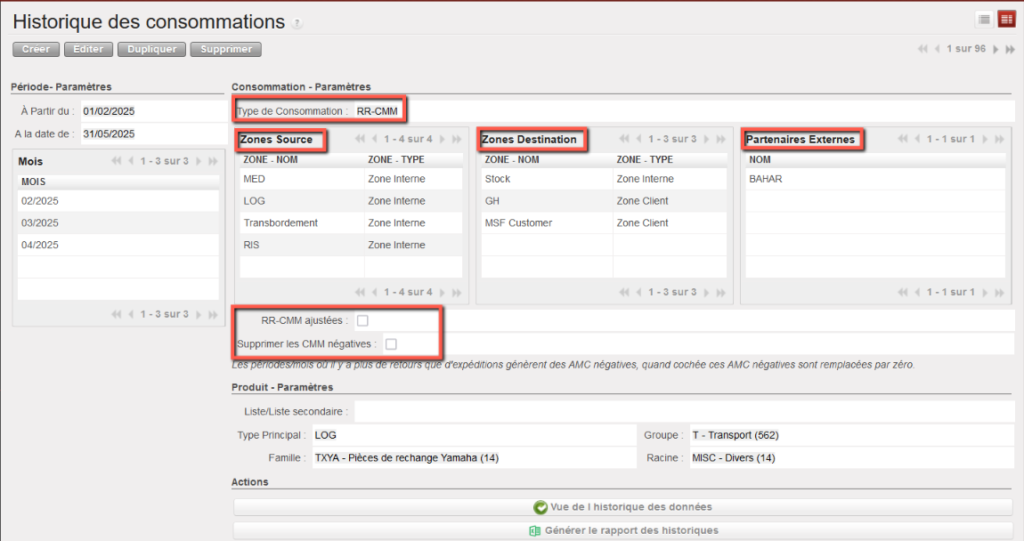Click Vue de l'historique des données
Image resolution: width=1024 pixels, height=541 pixels.
[x=622, y=507]
